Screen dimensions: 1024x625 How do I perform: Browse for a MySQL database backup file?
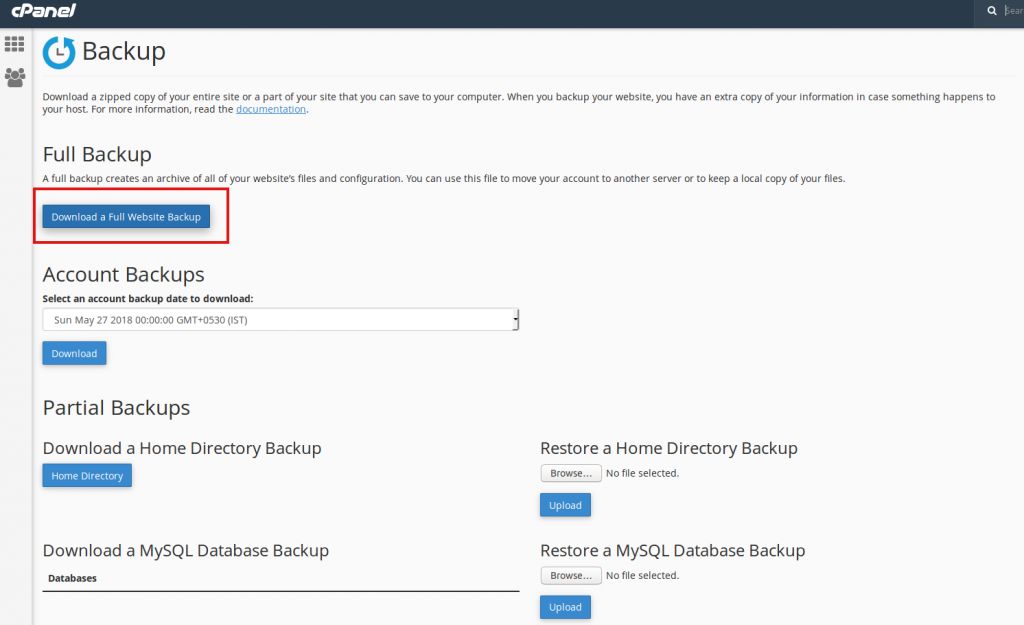click(570, 574)
